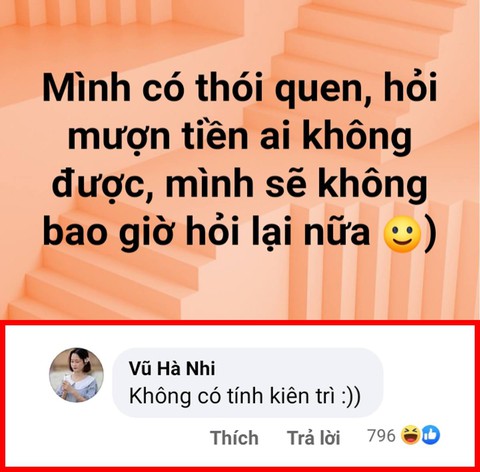View the 796 reactions count

tap(381, 435)
